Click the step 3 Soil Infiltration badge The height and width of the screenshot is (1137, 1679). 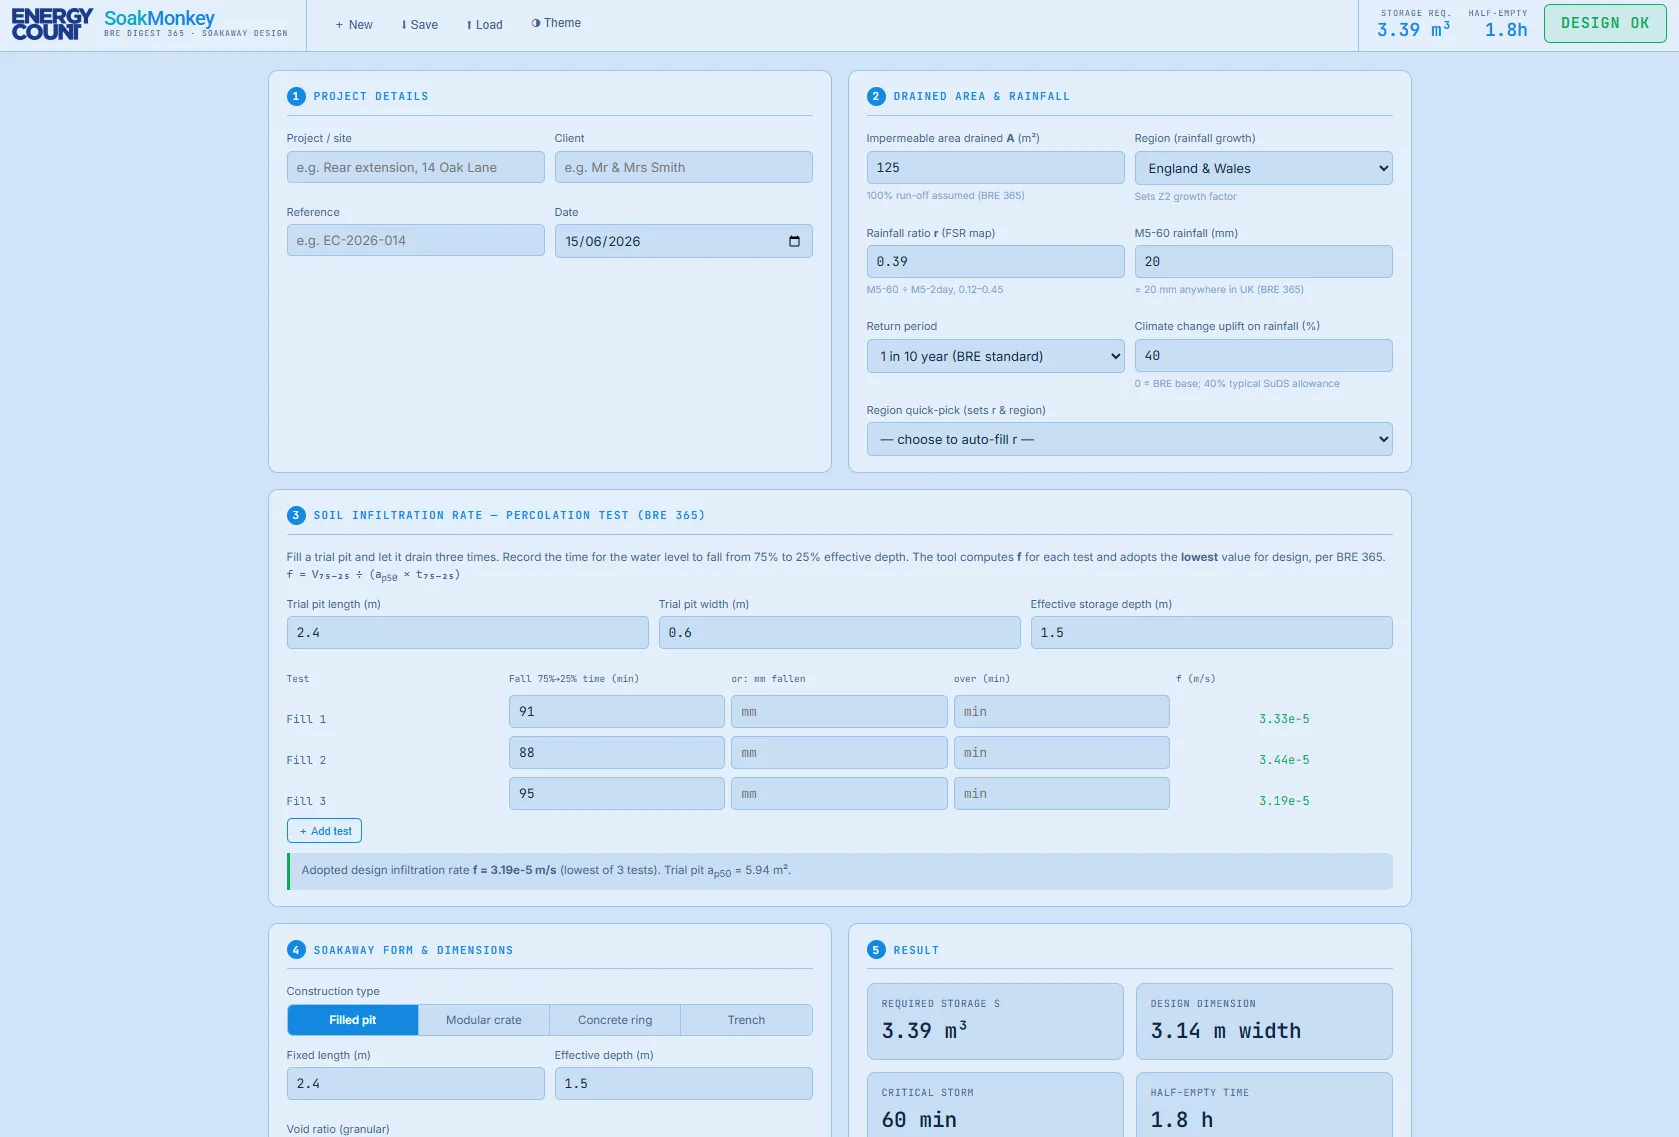click(296, 515)
